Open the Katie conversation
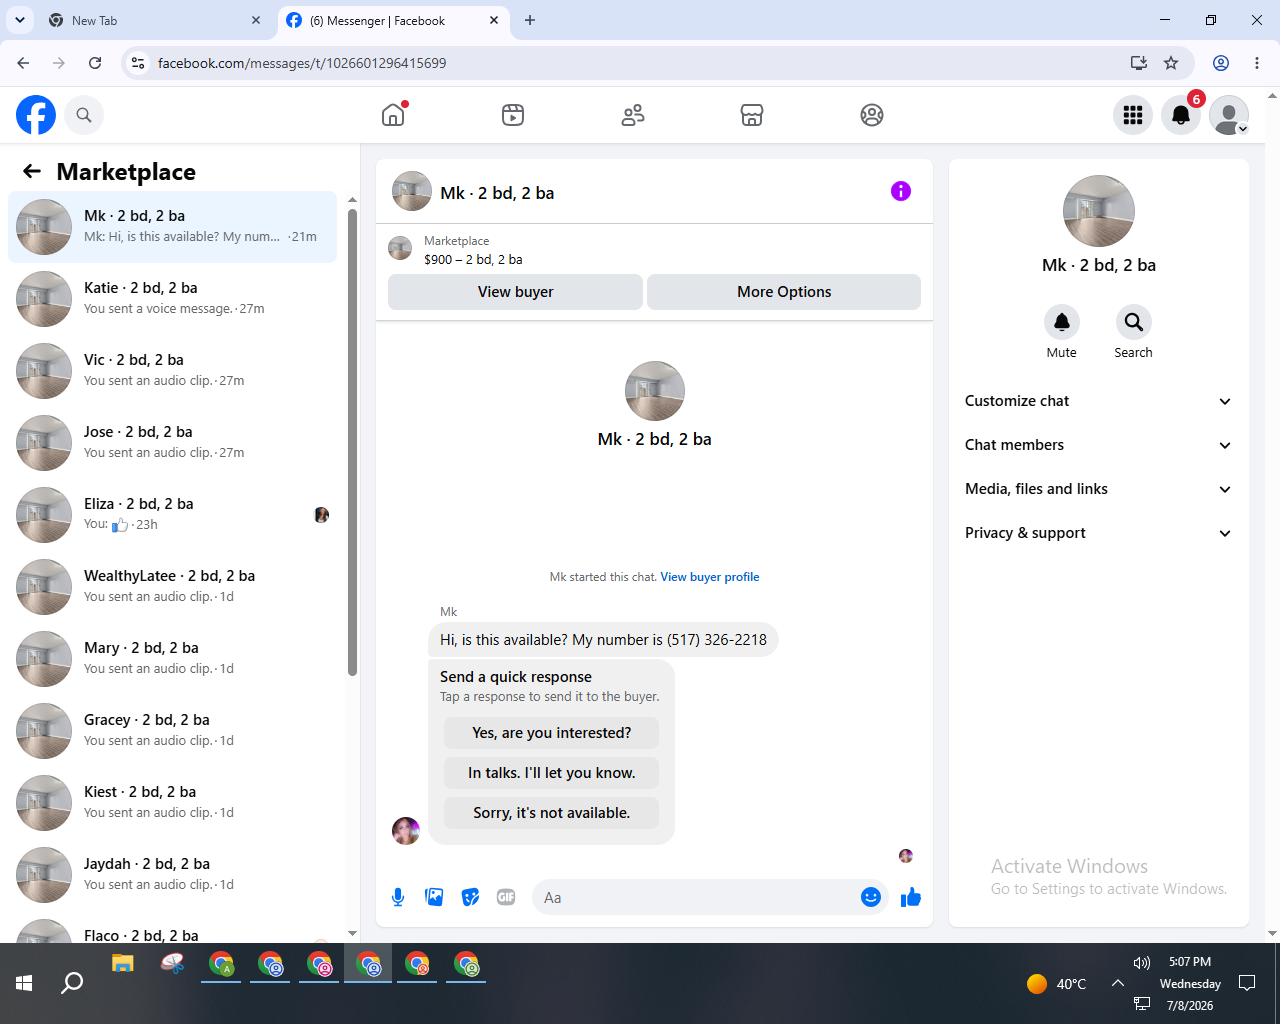 [173, 299]
